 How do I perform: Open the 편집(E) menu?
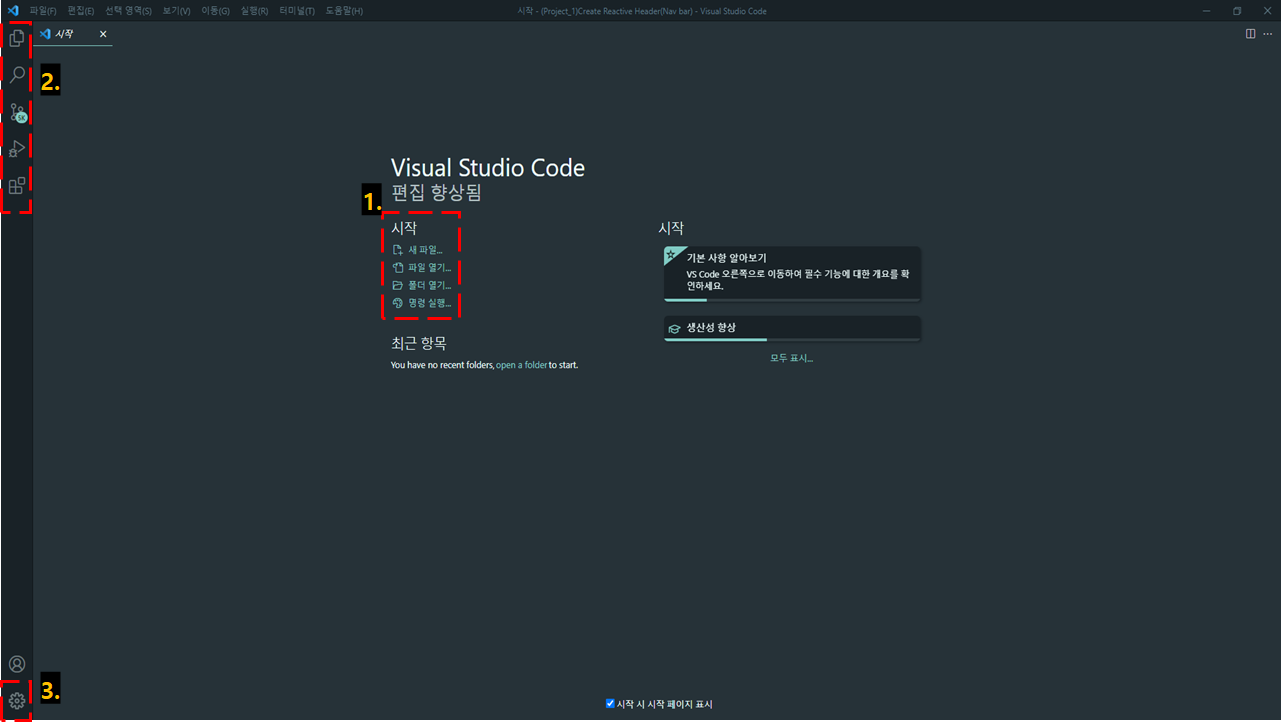pos(81,10)
